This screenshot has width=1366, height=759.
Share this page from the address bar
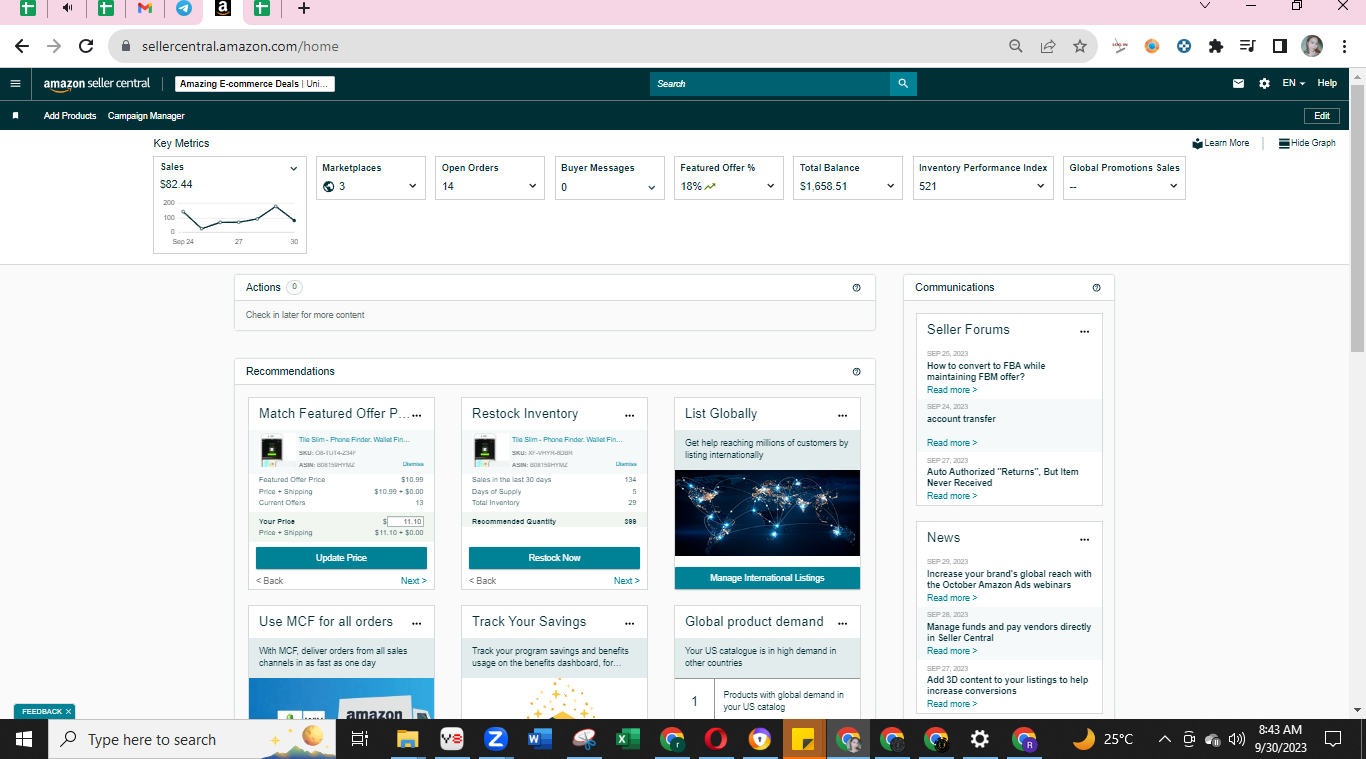pos(1048,46)
